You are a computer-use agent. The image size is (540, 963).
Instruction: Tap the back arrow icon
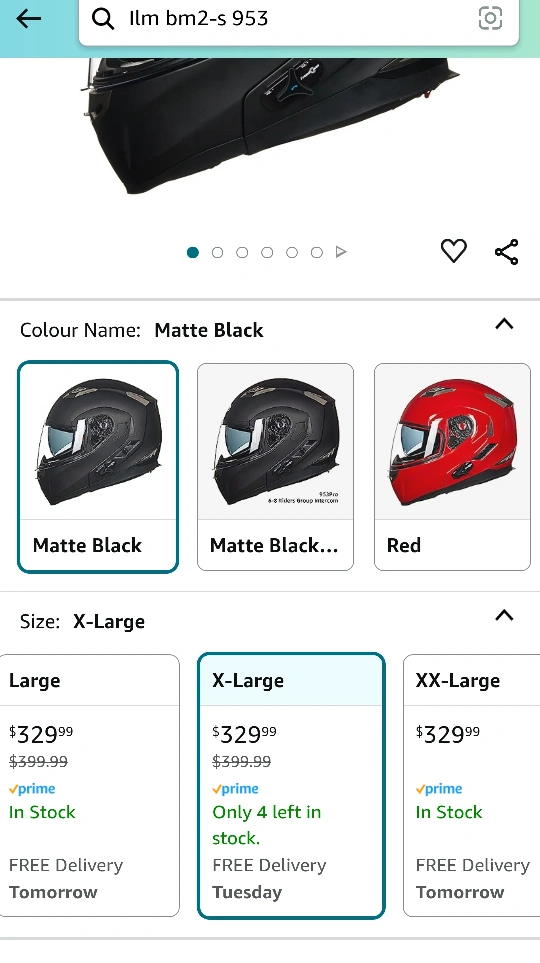pos(28,18)
